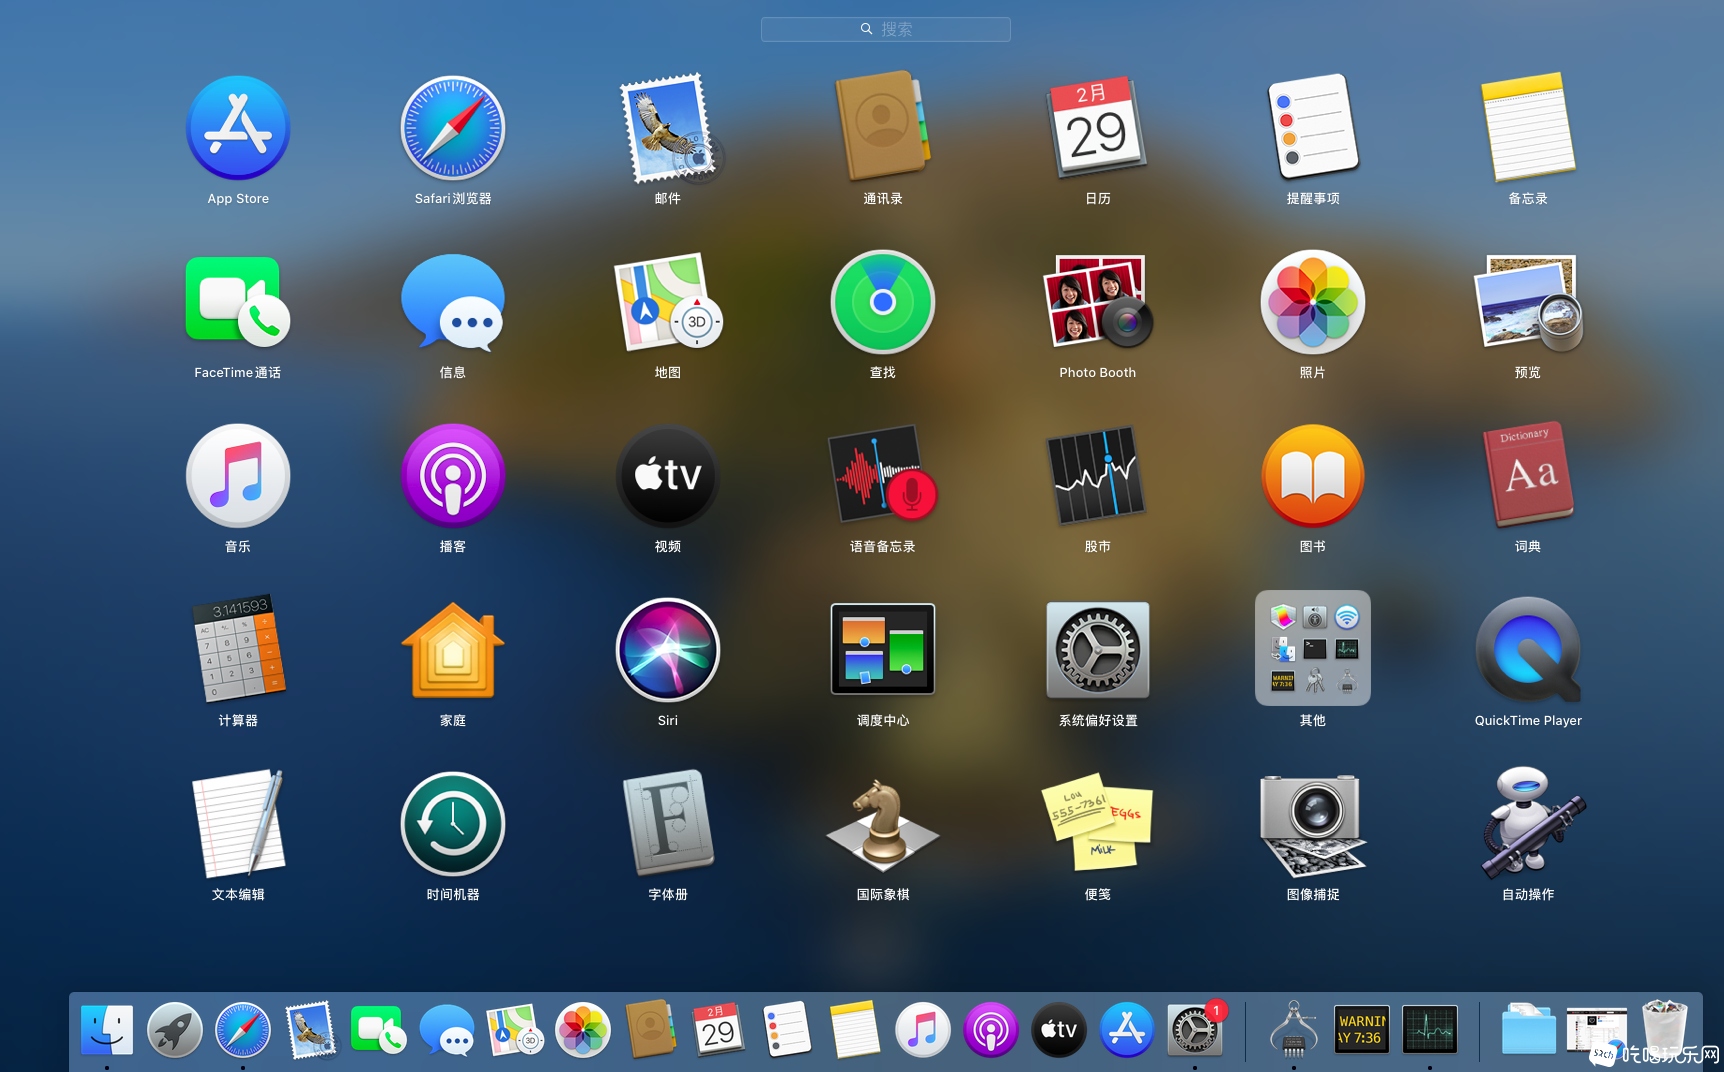
Task: Open 图书 books app
Action: point(1313,476)
